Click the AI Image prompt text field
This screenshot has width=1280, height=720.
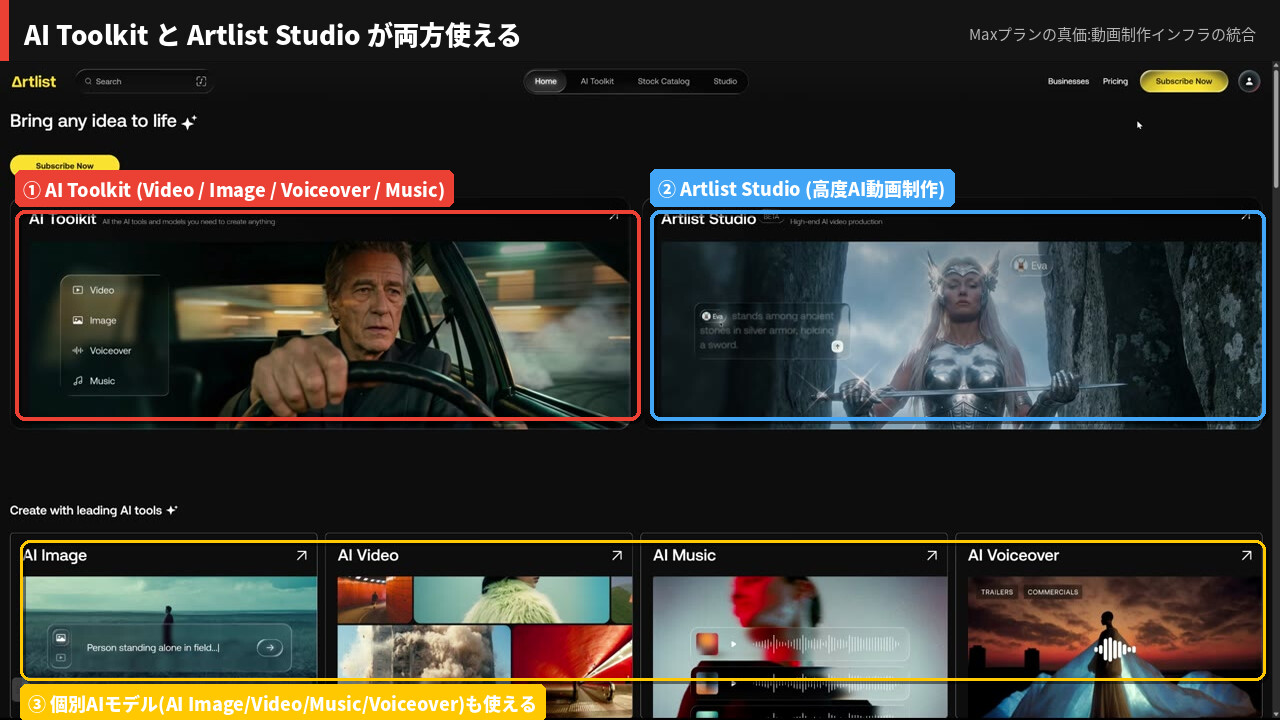tap(152, 647)
